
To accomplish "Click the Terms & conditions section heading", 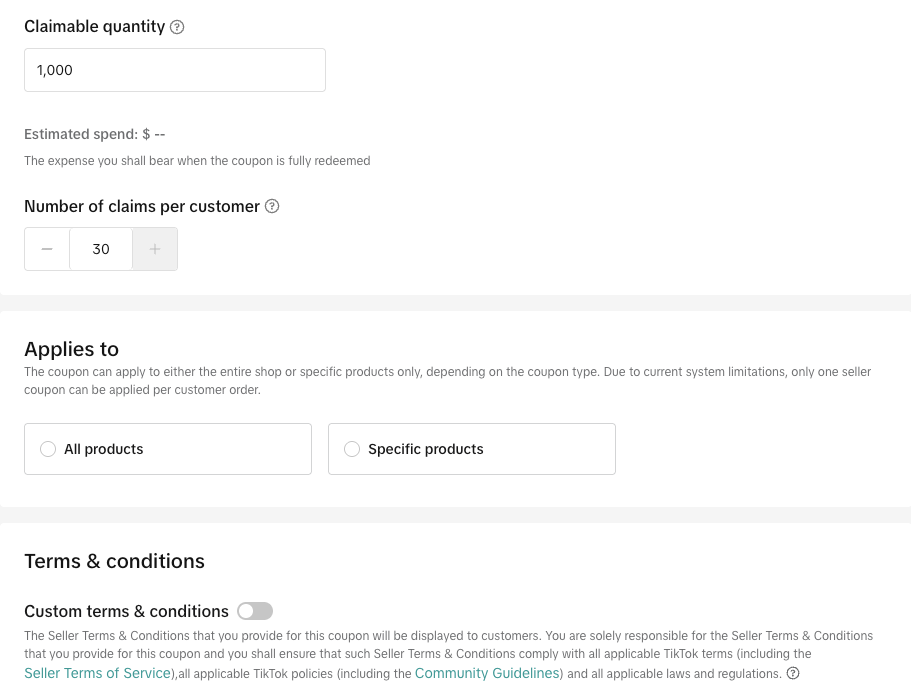I will (x=114, y=561).
